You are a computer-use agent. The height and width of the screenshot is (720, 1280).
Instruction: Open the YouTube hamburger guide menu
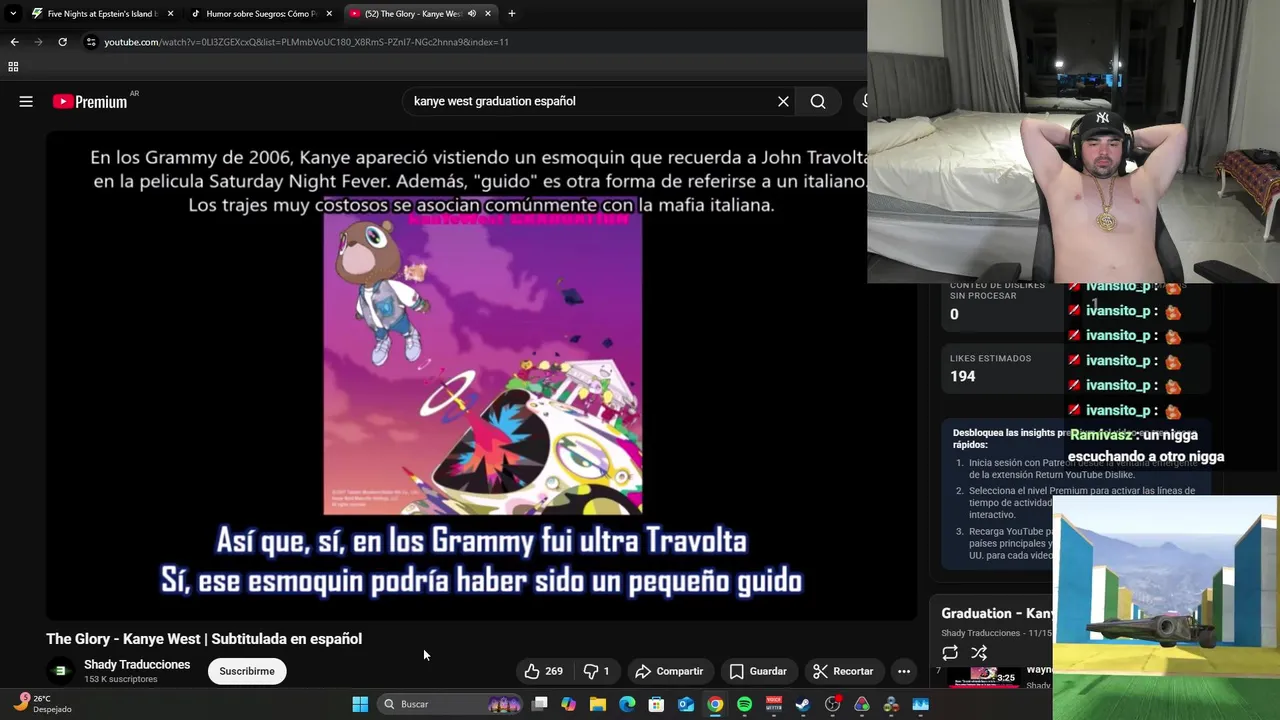click(x=26, y=101)
